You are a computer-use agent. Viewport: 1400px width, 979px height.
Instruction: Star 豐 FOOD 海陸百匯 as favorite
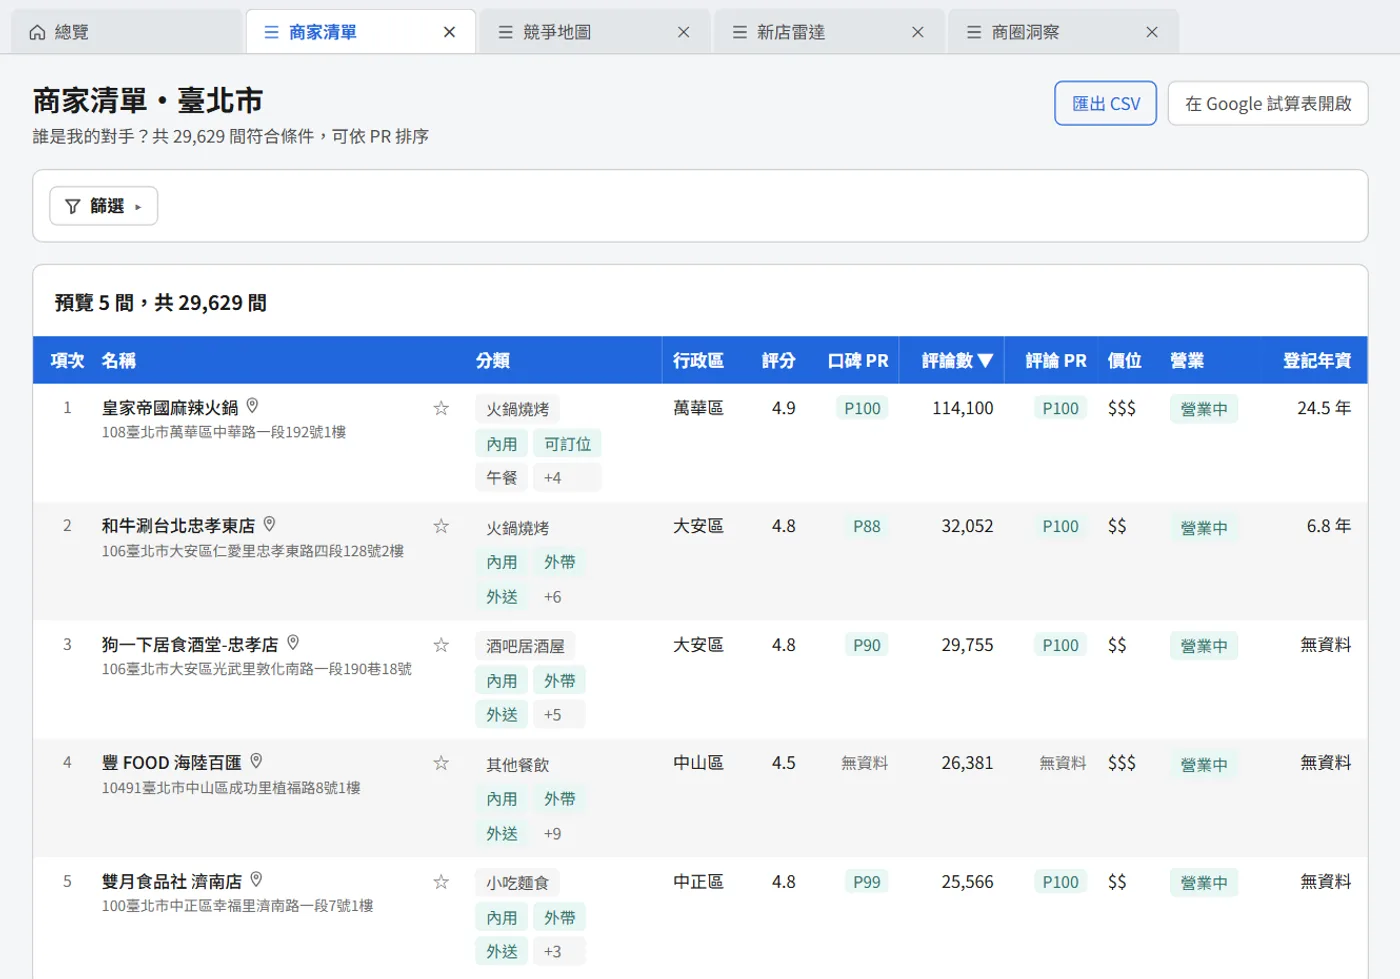pyautogui.click(x=441, y=763)
